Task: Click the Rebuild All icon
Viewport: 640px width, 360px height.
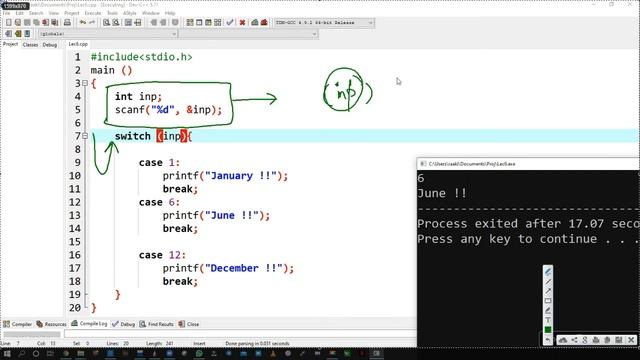Action: click(x=218, y=22)
